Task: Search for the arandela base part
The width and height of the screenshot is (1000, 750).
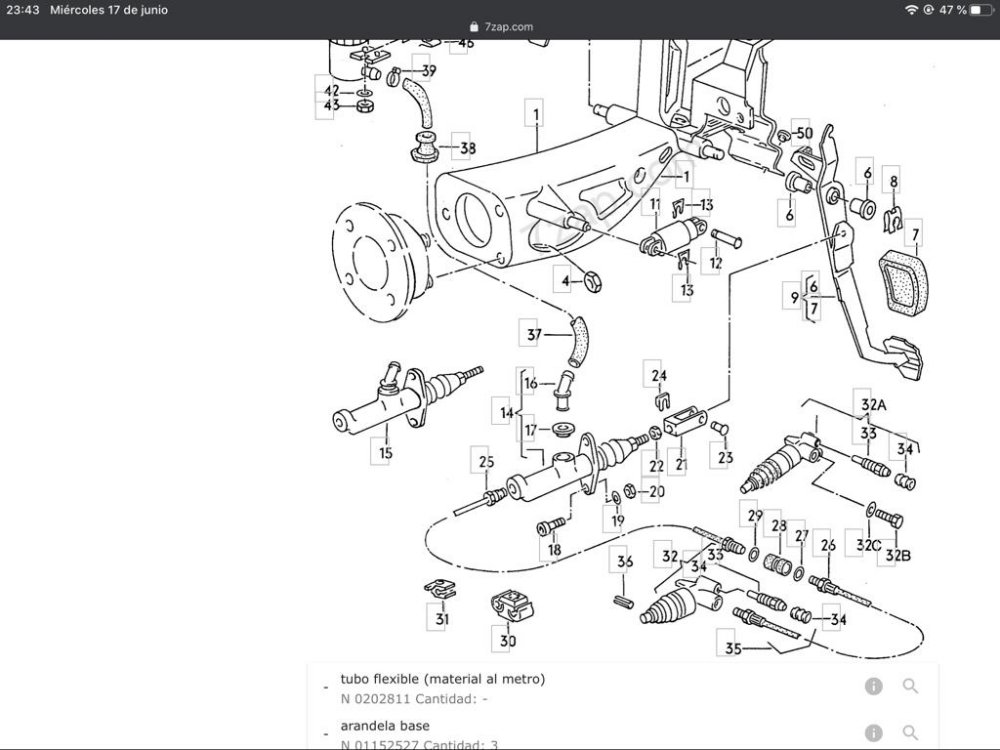Action: click(910, 733)
